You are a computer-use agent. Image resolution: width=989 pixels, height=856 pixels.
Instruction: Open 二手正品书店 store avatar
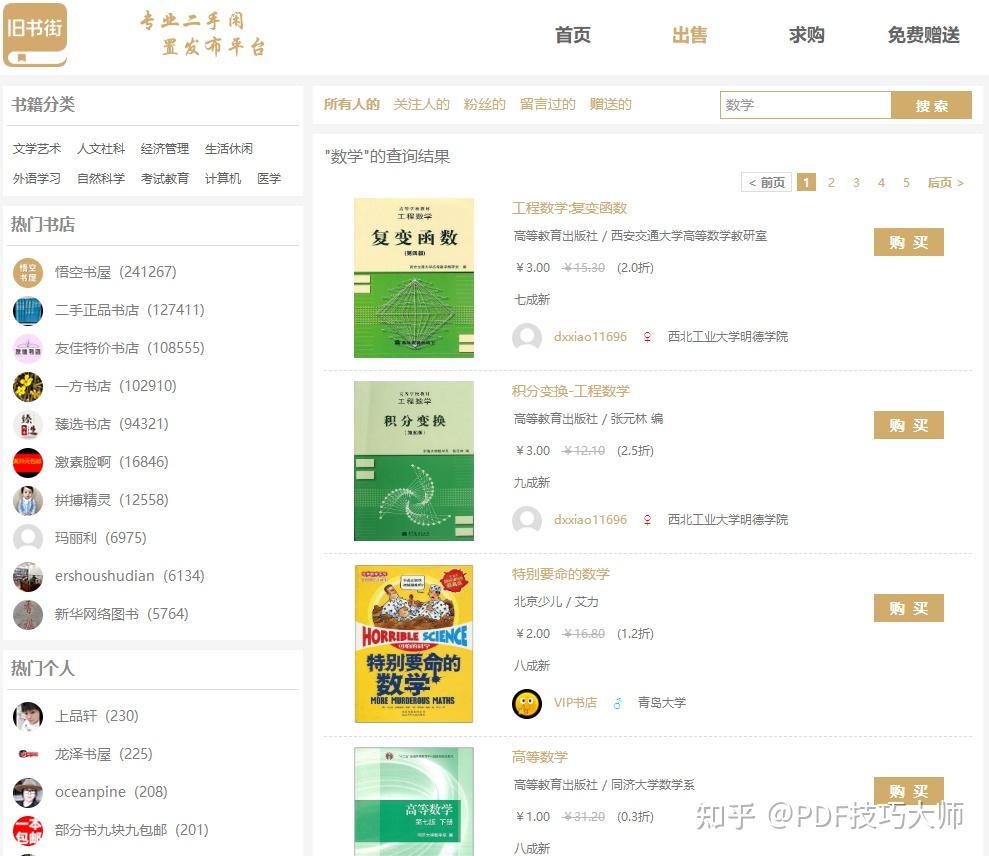[28, 310]
